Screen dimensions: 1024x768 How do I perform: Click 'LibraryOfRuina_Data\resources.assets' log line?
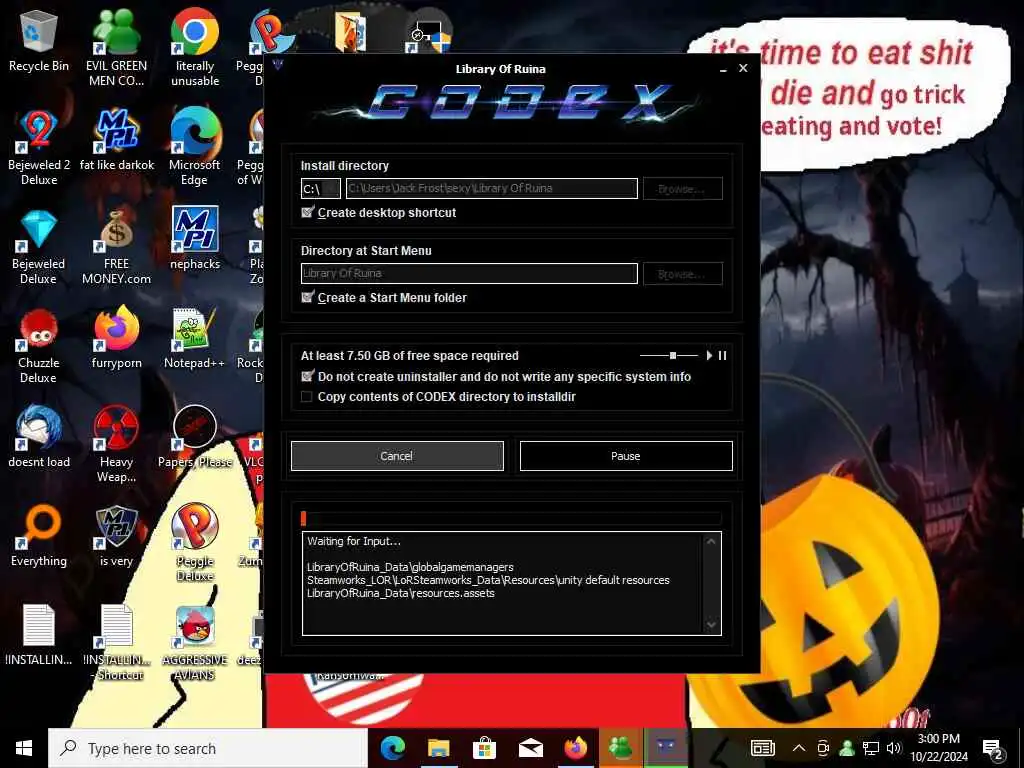[x=401, y=593]
